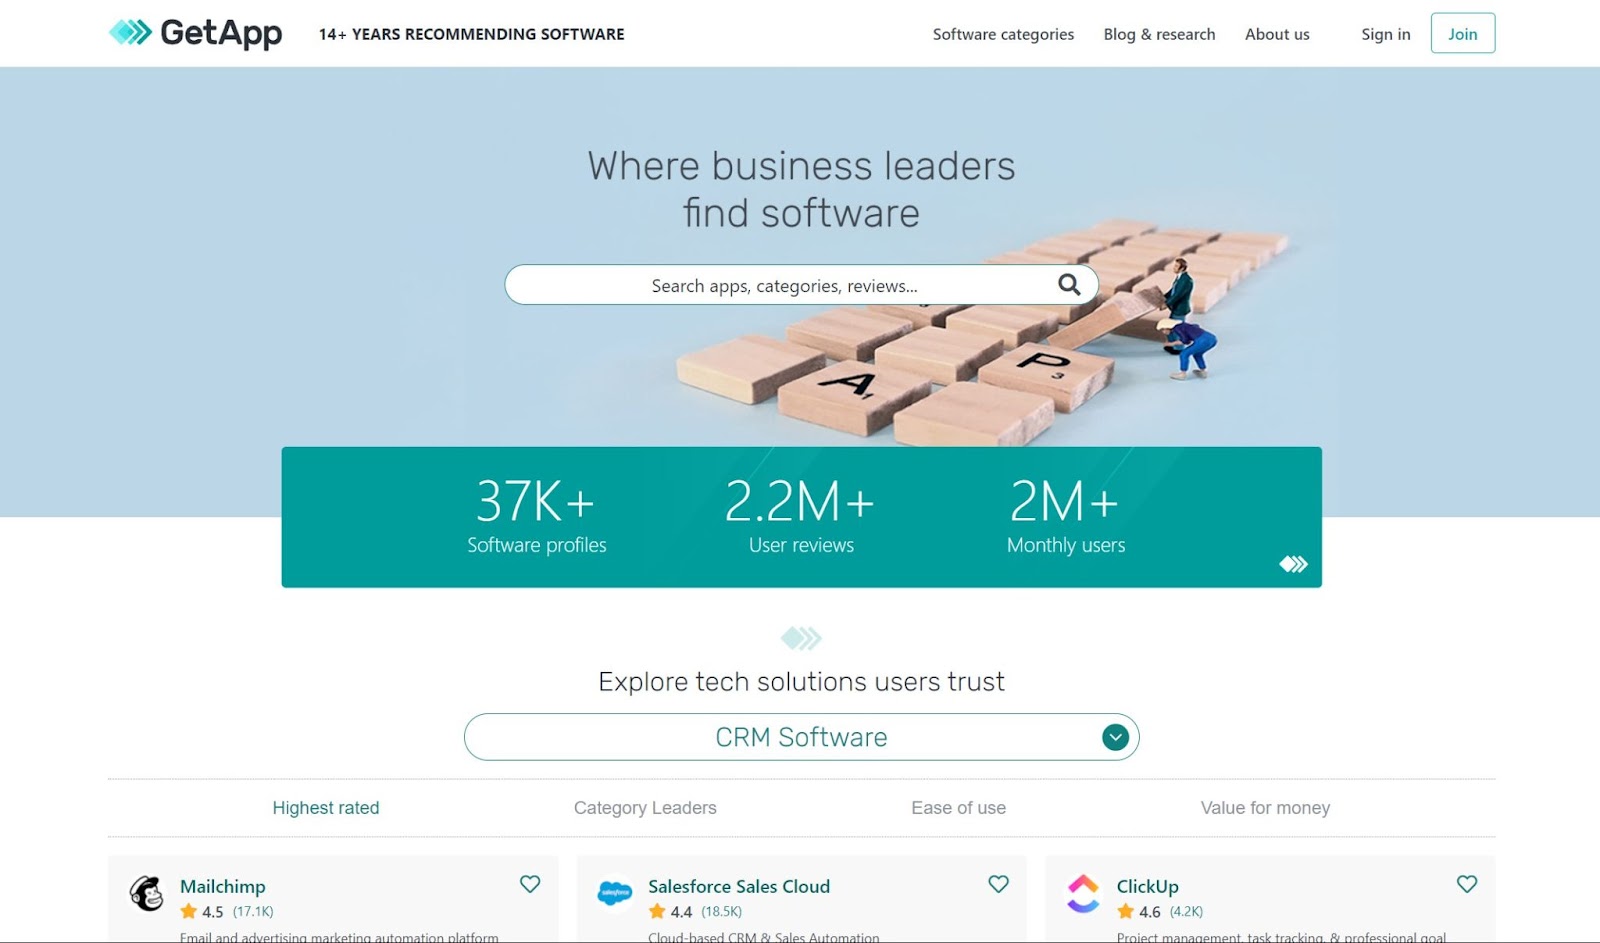
Task: Click ClickUp 4.6 star rating
Action: click(x=1139, y=912)
